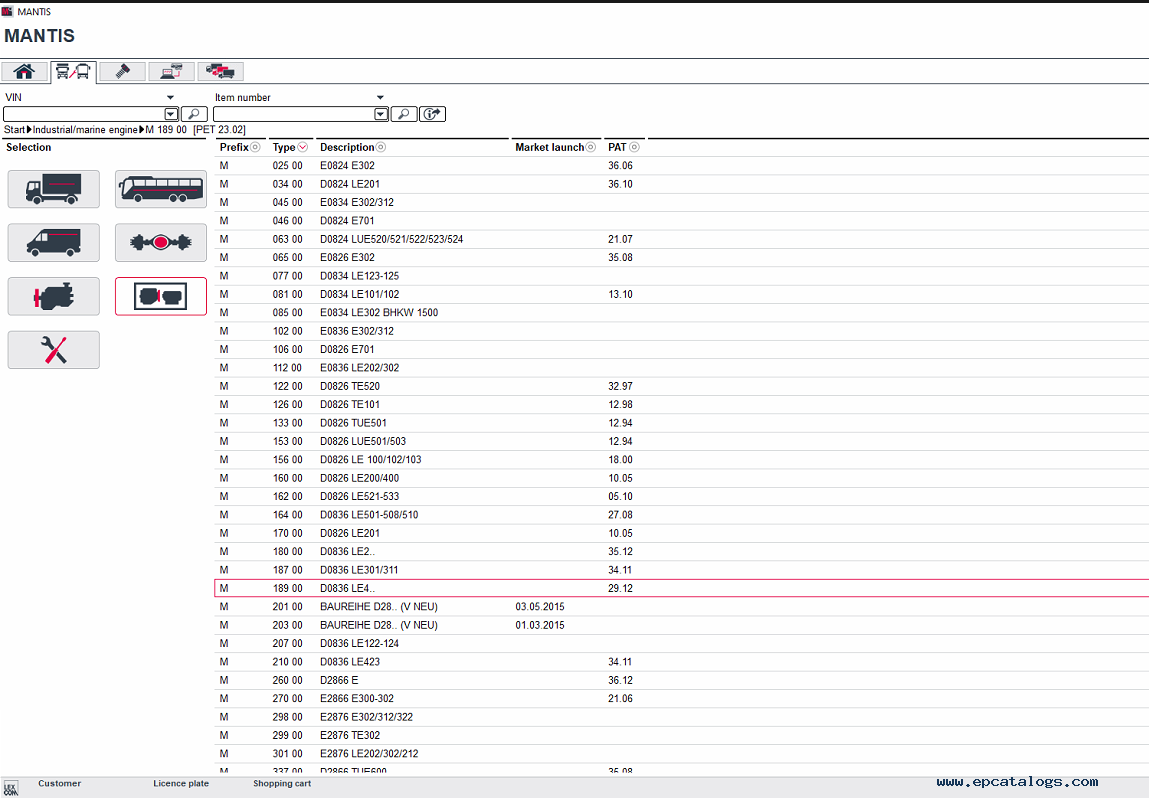Switch to the screw/parts tab
Screen dimensions: 1149x798
tap(123, 71)
